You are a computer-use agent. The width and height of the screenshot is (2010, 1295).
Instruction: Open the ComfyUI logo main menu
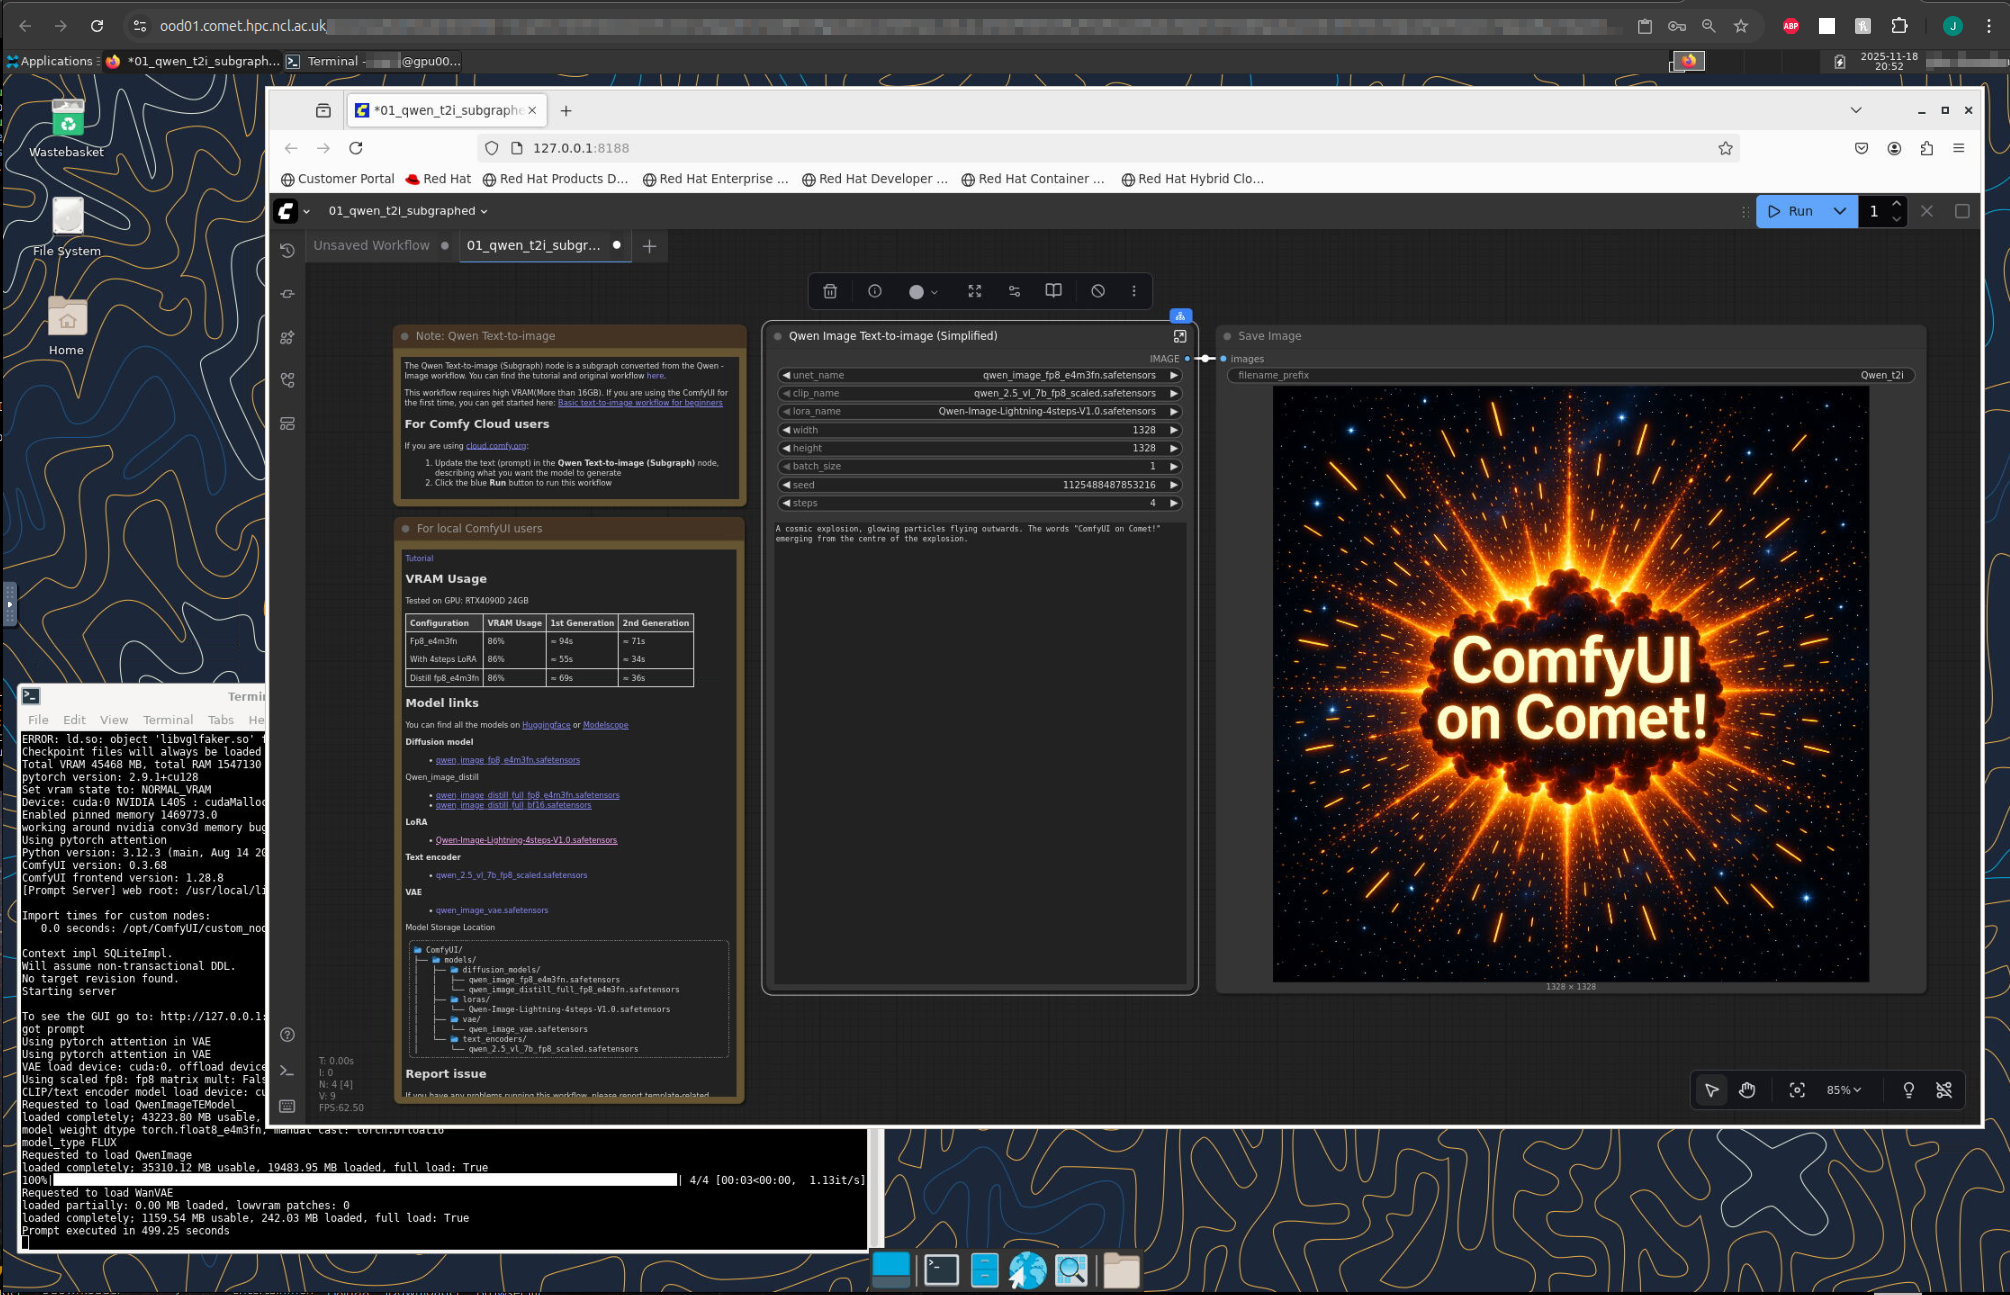[x=286, y=211]
